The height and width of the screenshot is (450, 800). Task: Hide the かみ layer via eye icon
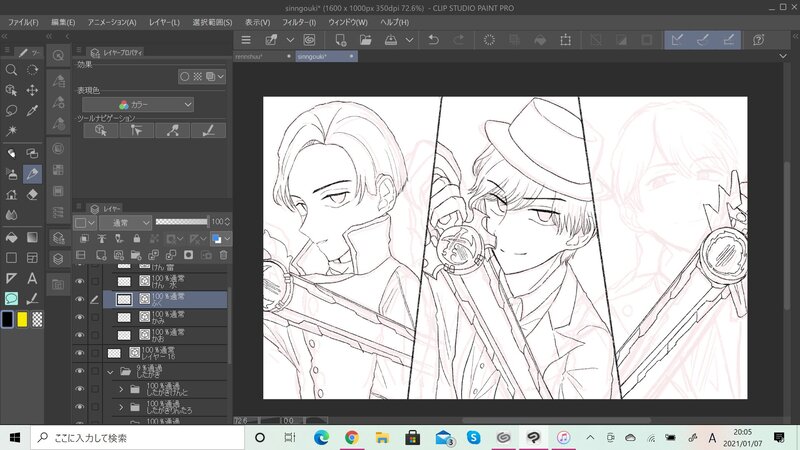[x=80, y=317]
